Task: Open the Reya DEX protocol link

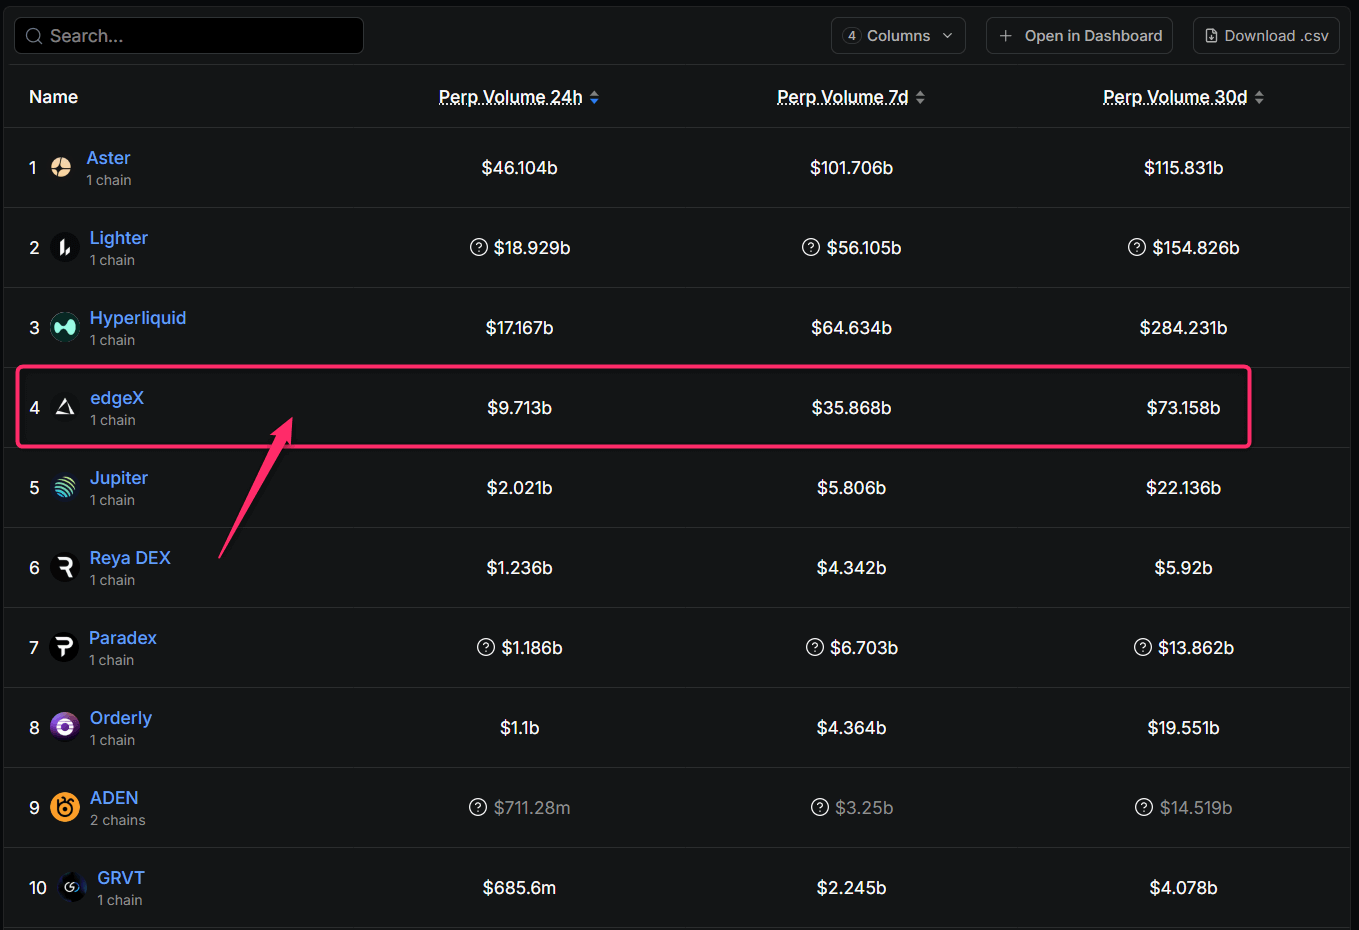Action: click(x=130, y=558)
